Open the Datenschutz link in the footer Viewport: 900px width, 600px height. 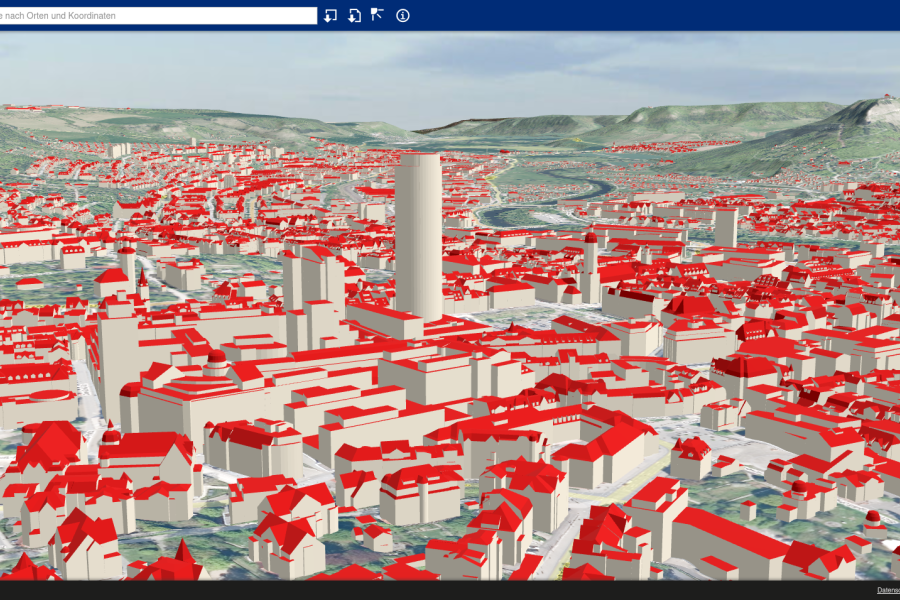point(889,590)
